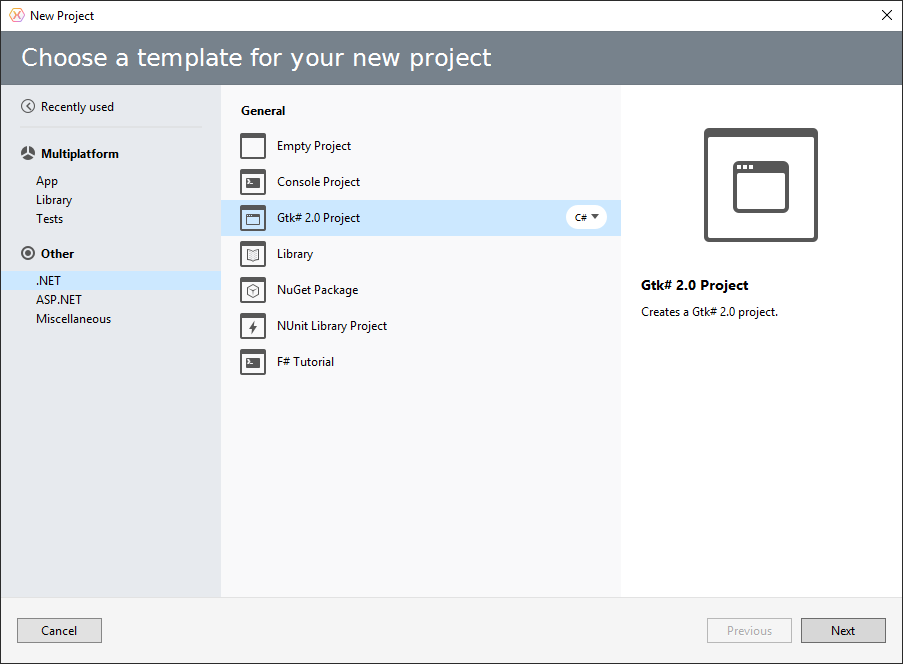This screenshot has height=664, width=903.
Task: Click the Next button
Action: [x=843, y=631]
